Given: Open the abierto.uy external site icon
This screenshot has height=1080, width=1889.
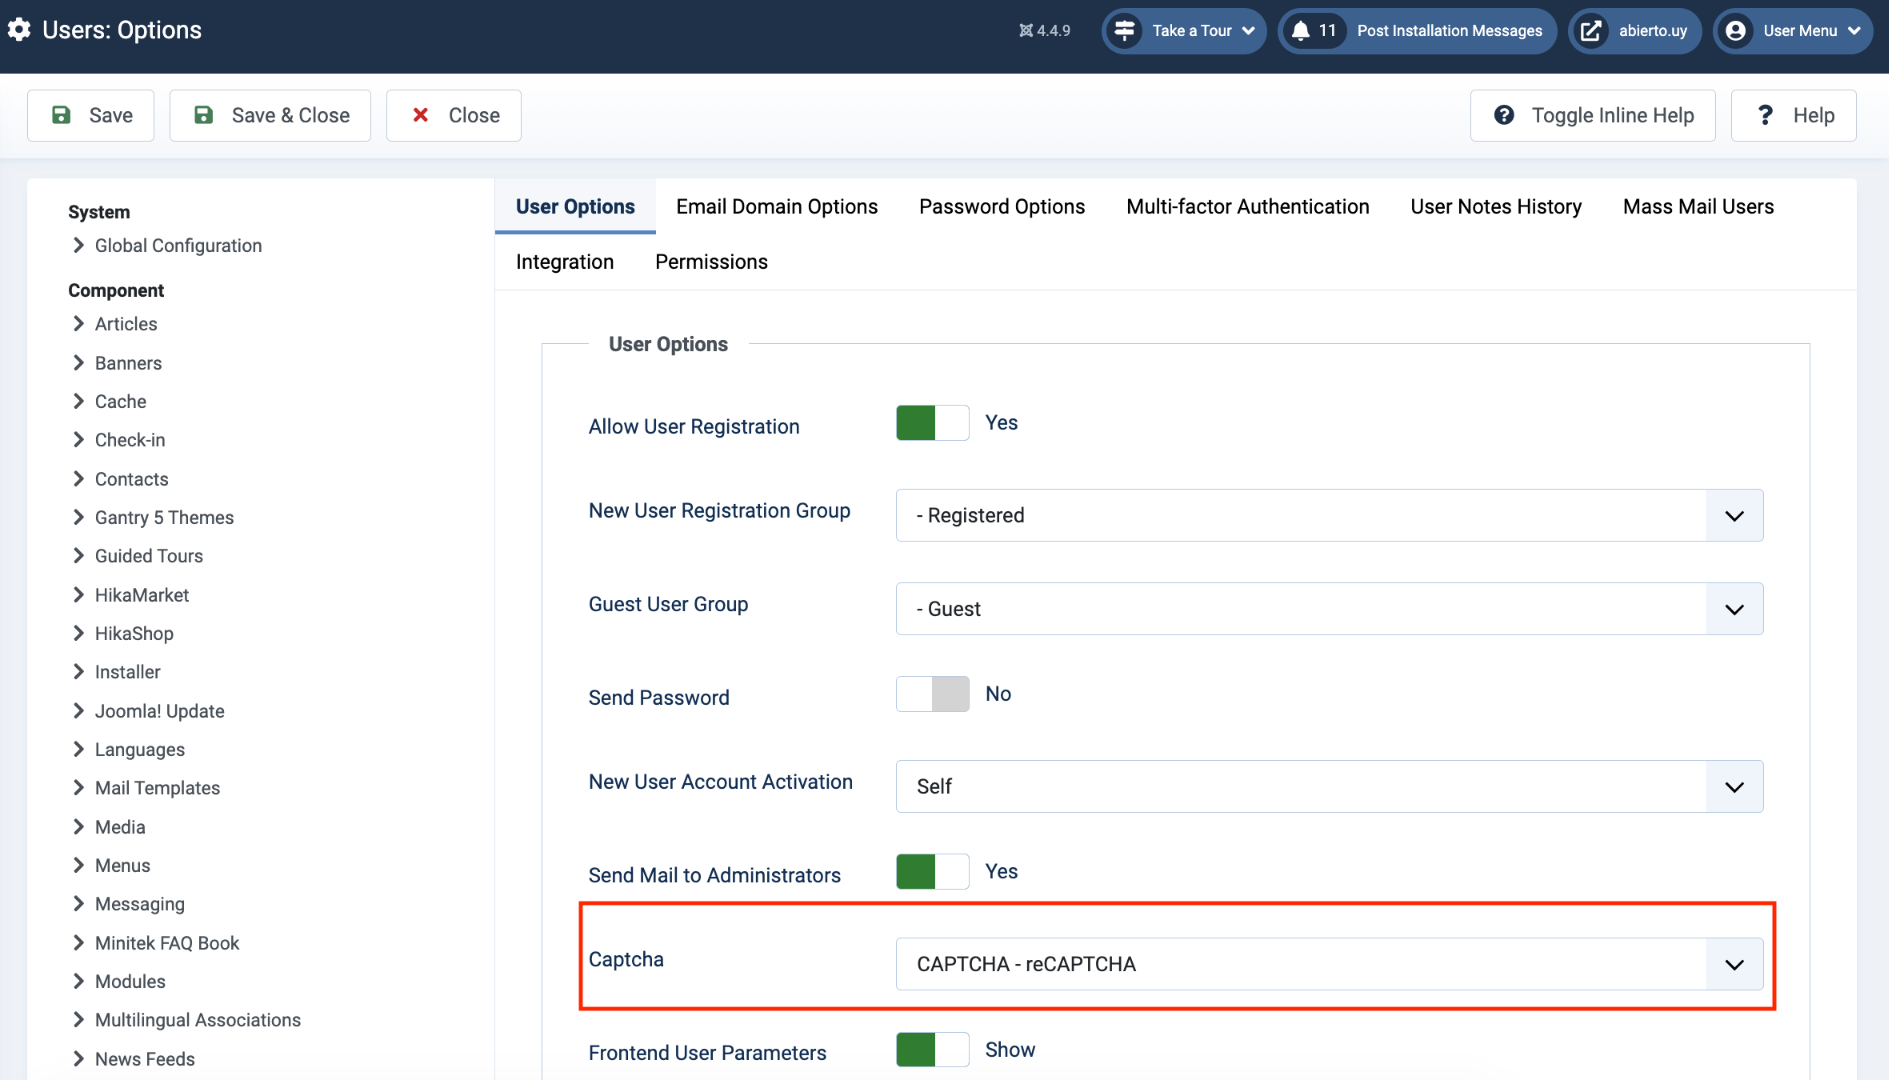Looking at the screenshot, I should pos(1590,31).
